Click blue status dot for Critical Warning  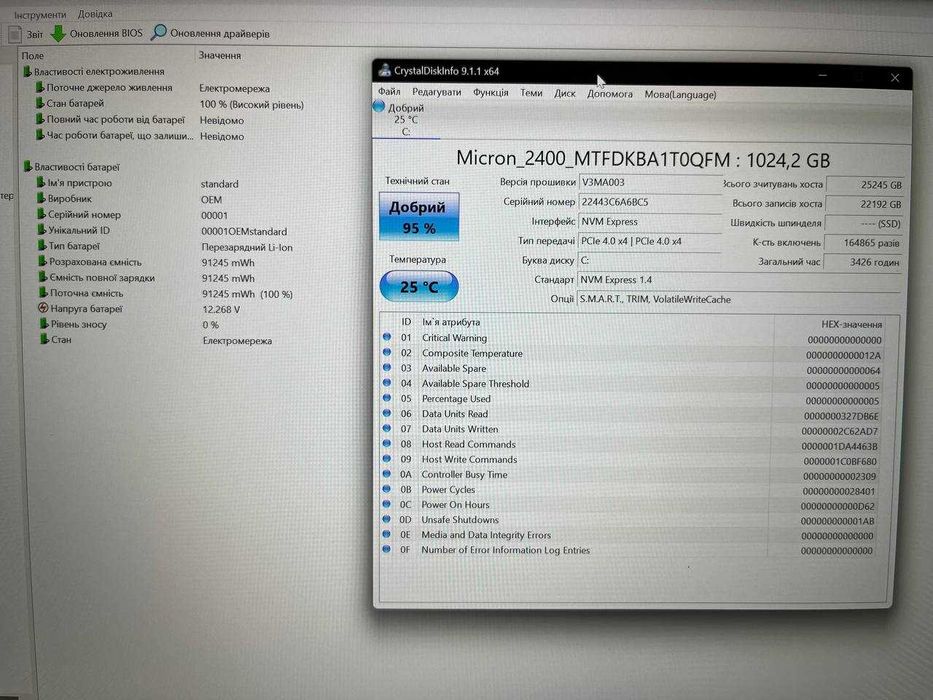tap(387, 337)
